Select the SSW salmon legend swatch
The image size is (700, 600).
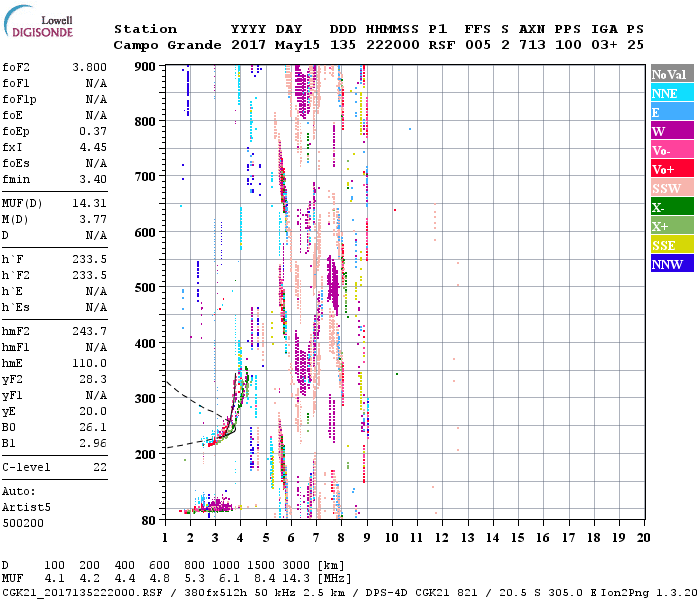click(x=672, y=188)
